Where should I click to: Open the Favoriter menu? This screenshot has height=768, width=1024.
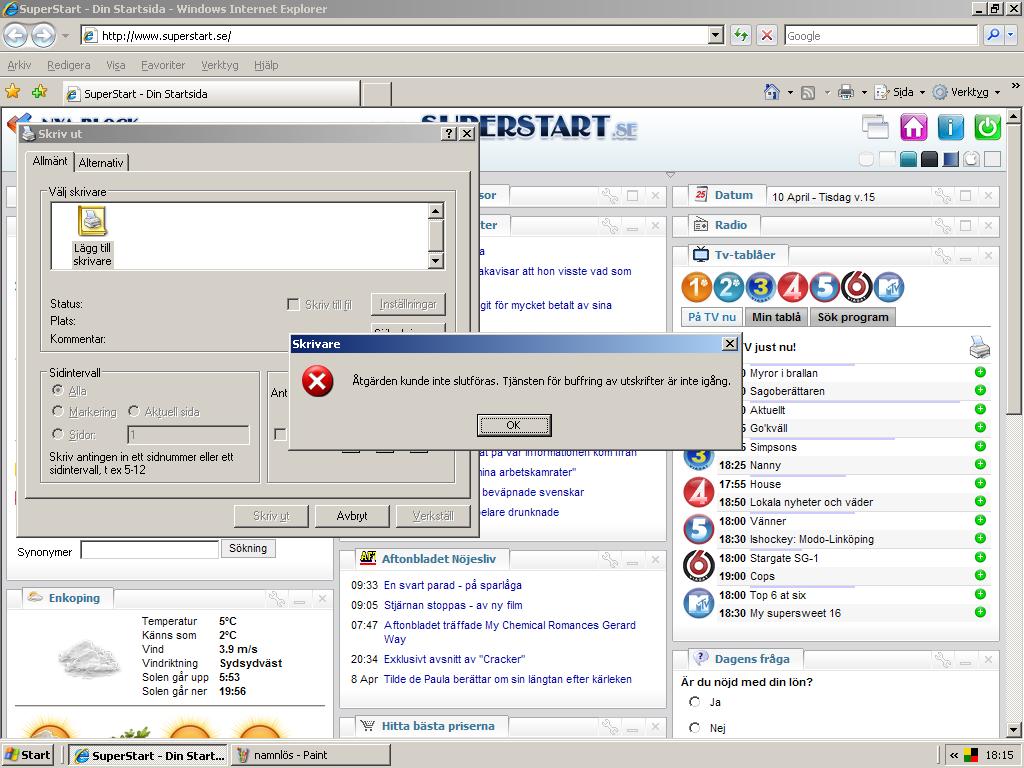click(x=163, y=65)
